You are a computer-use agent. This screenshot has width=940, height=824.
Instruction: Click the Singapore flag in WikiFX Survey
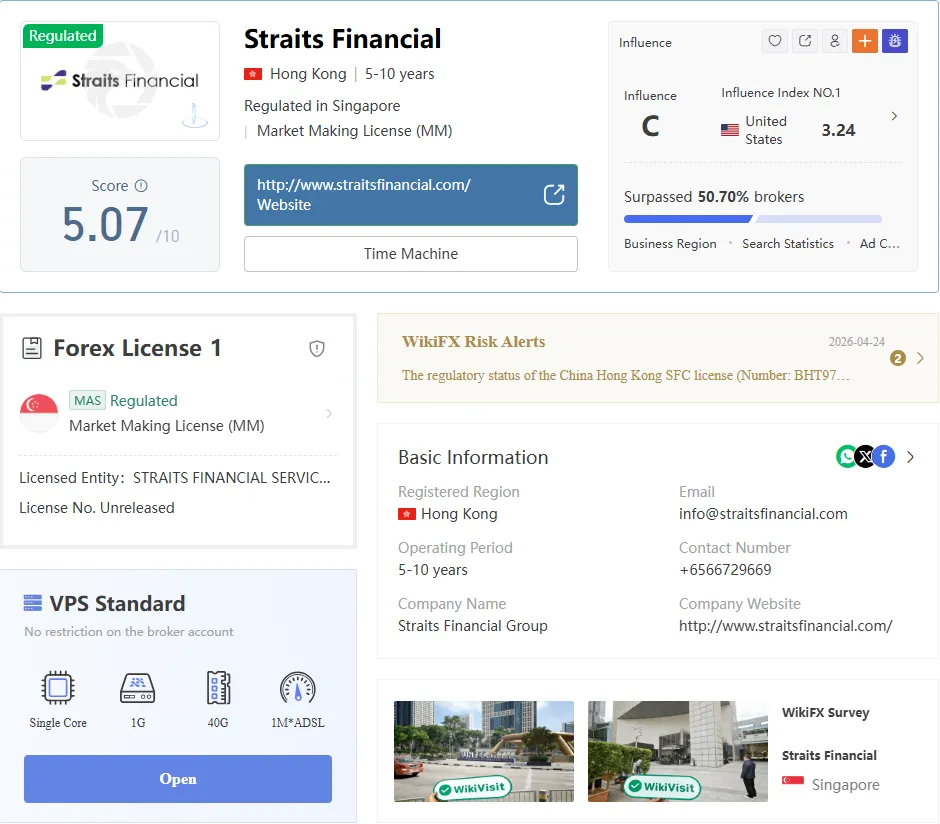tap(793, 784)
